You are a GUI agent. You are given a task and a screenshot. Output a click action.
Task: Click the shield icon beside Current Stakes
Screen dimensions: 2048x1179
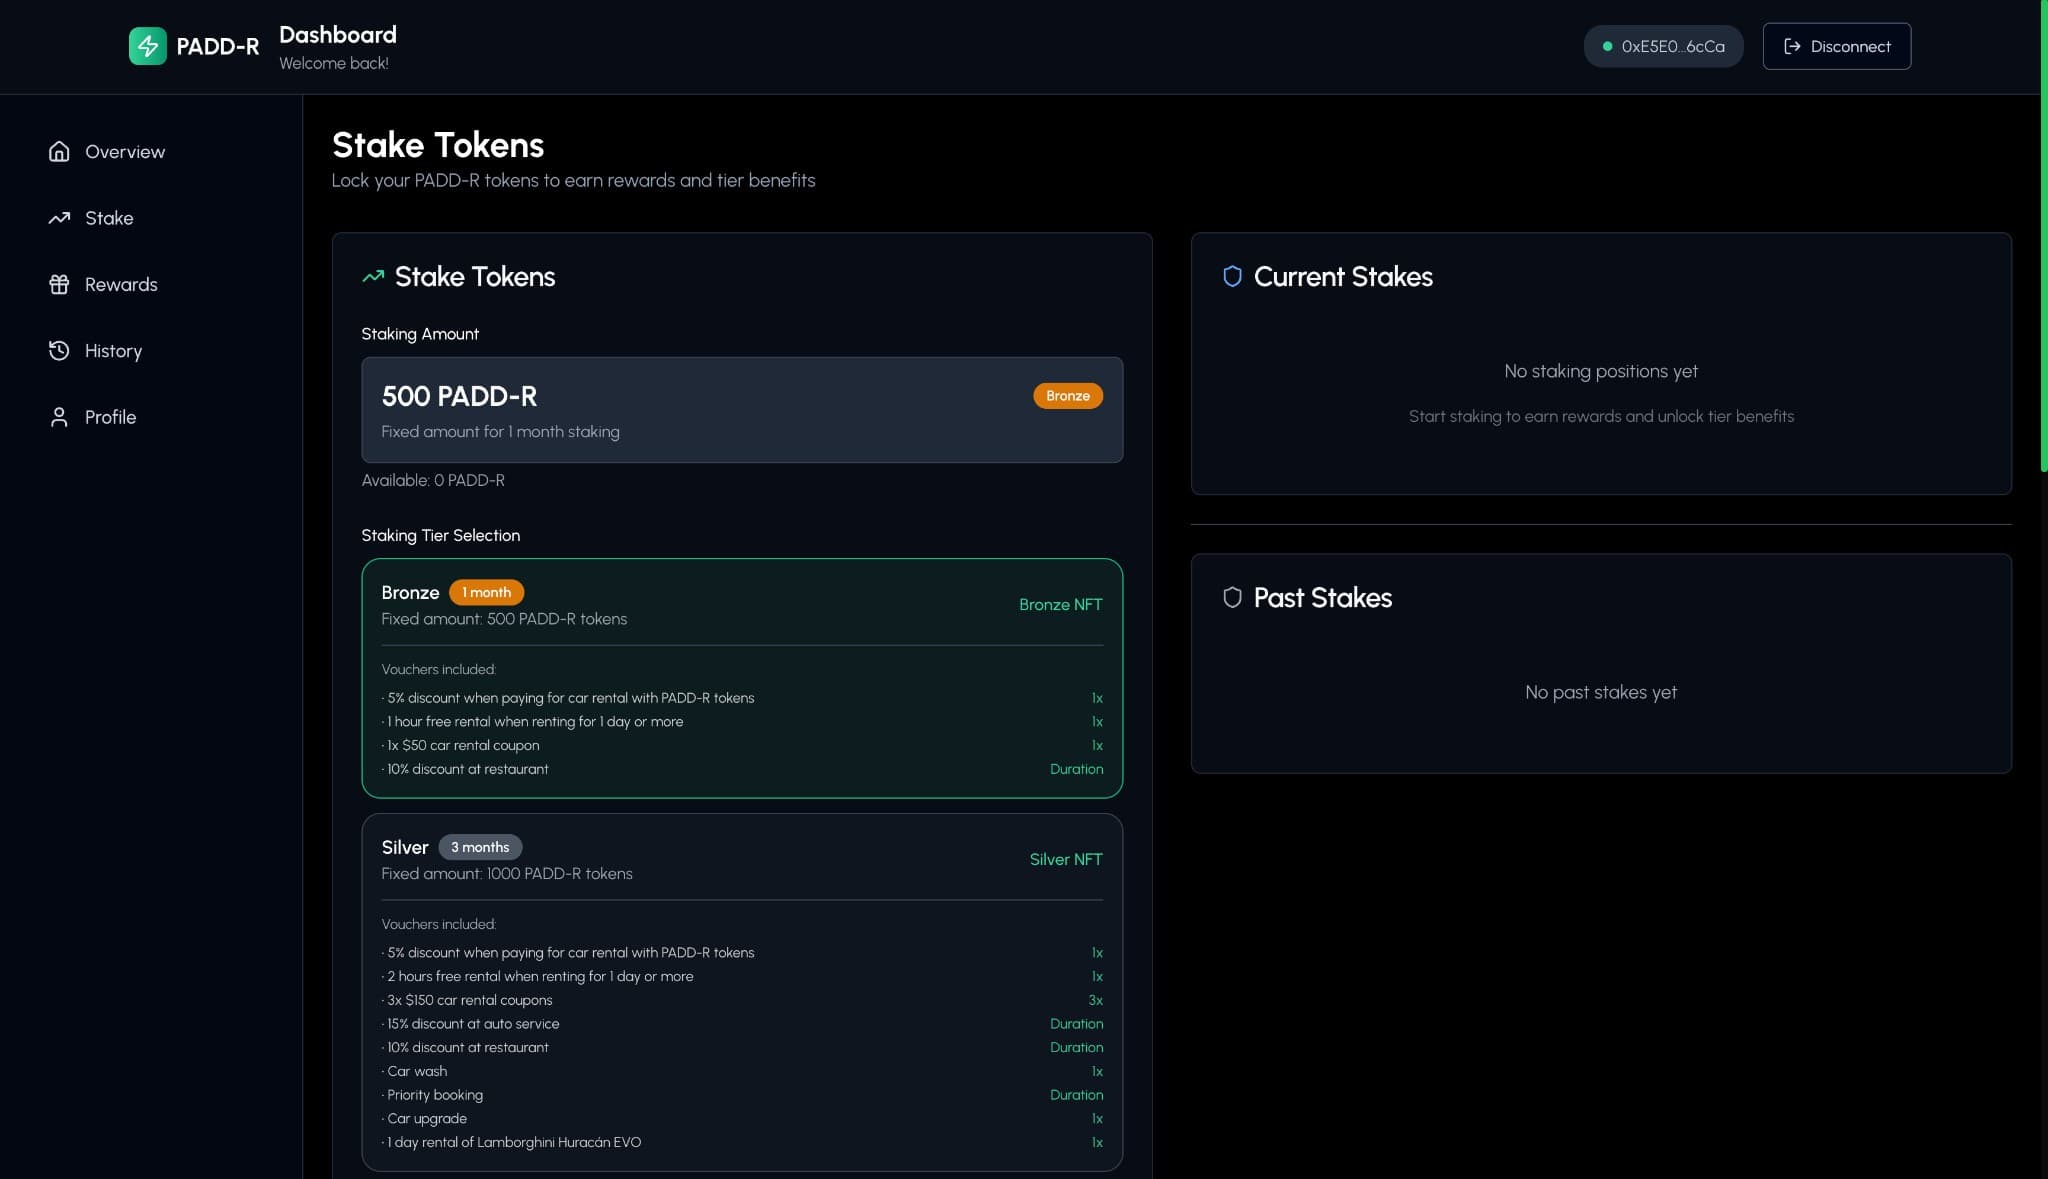(x=1232, y=276)
